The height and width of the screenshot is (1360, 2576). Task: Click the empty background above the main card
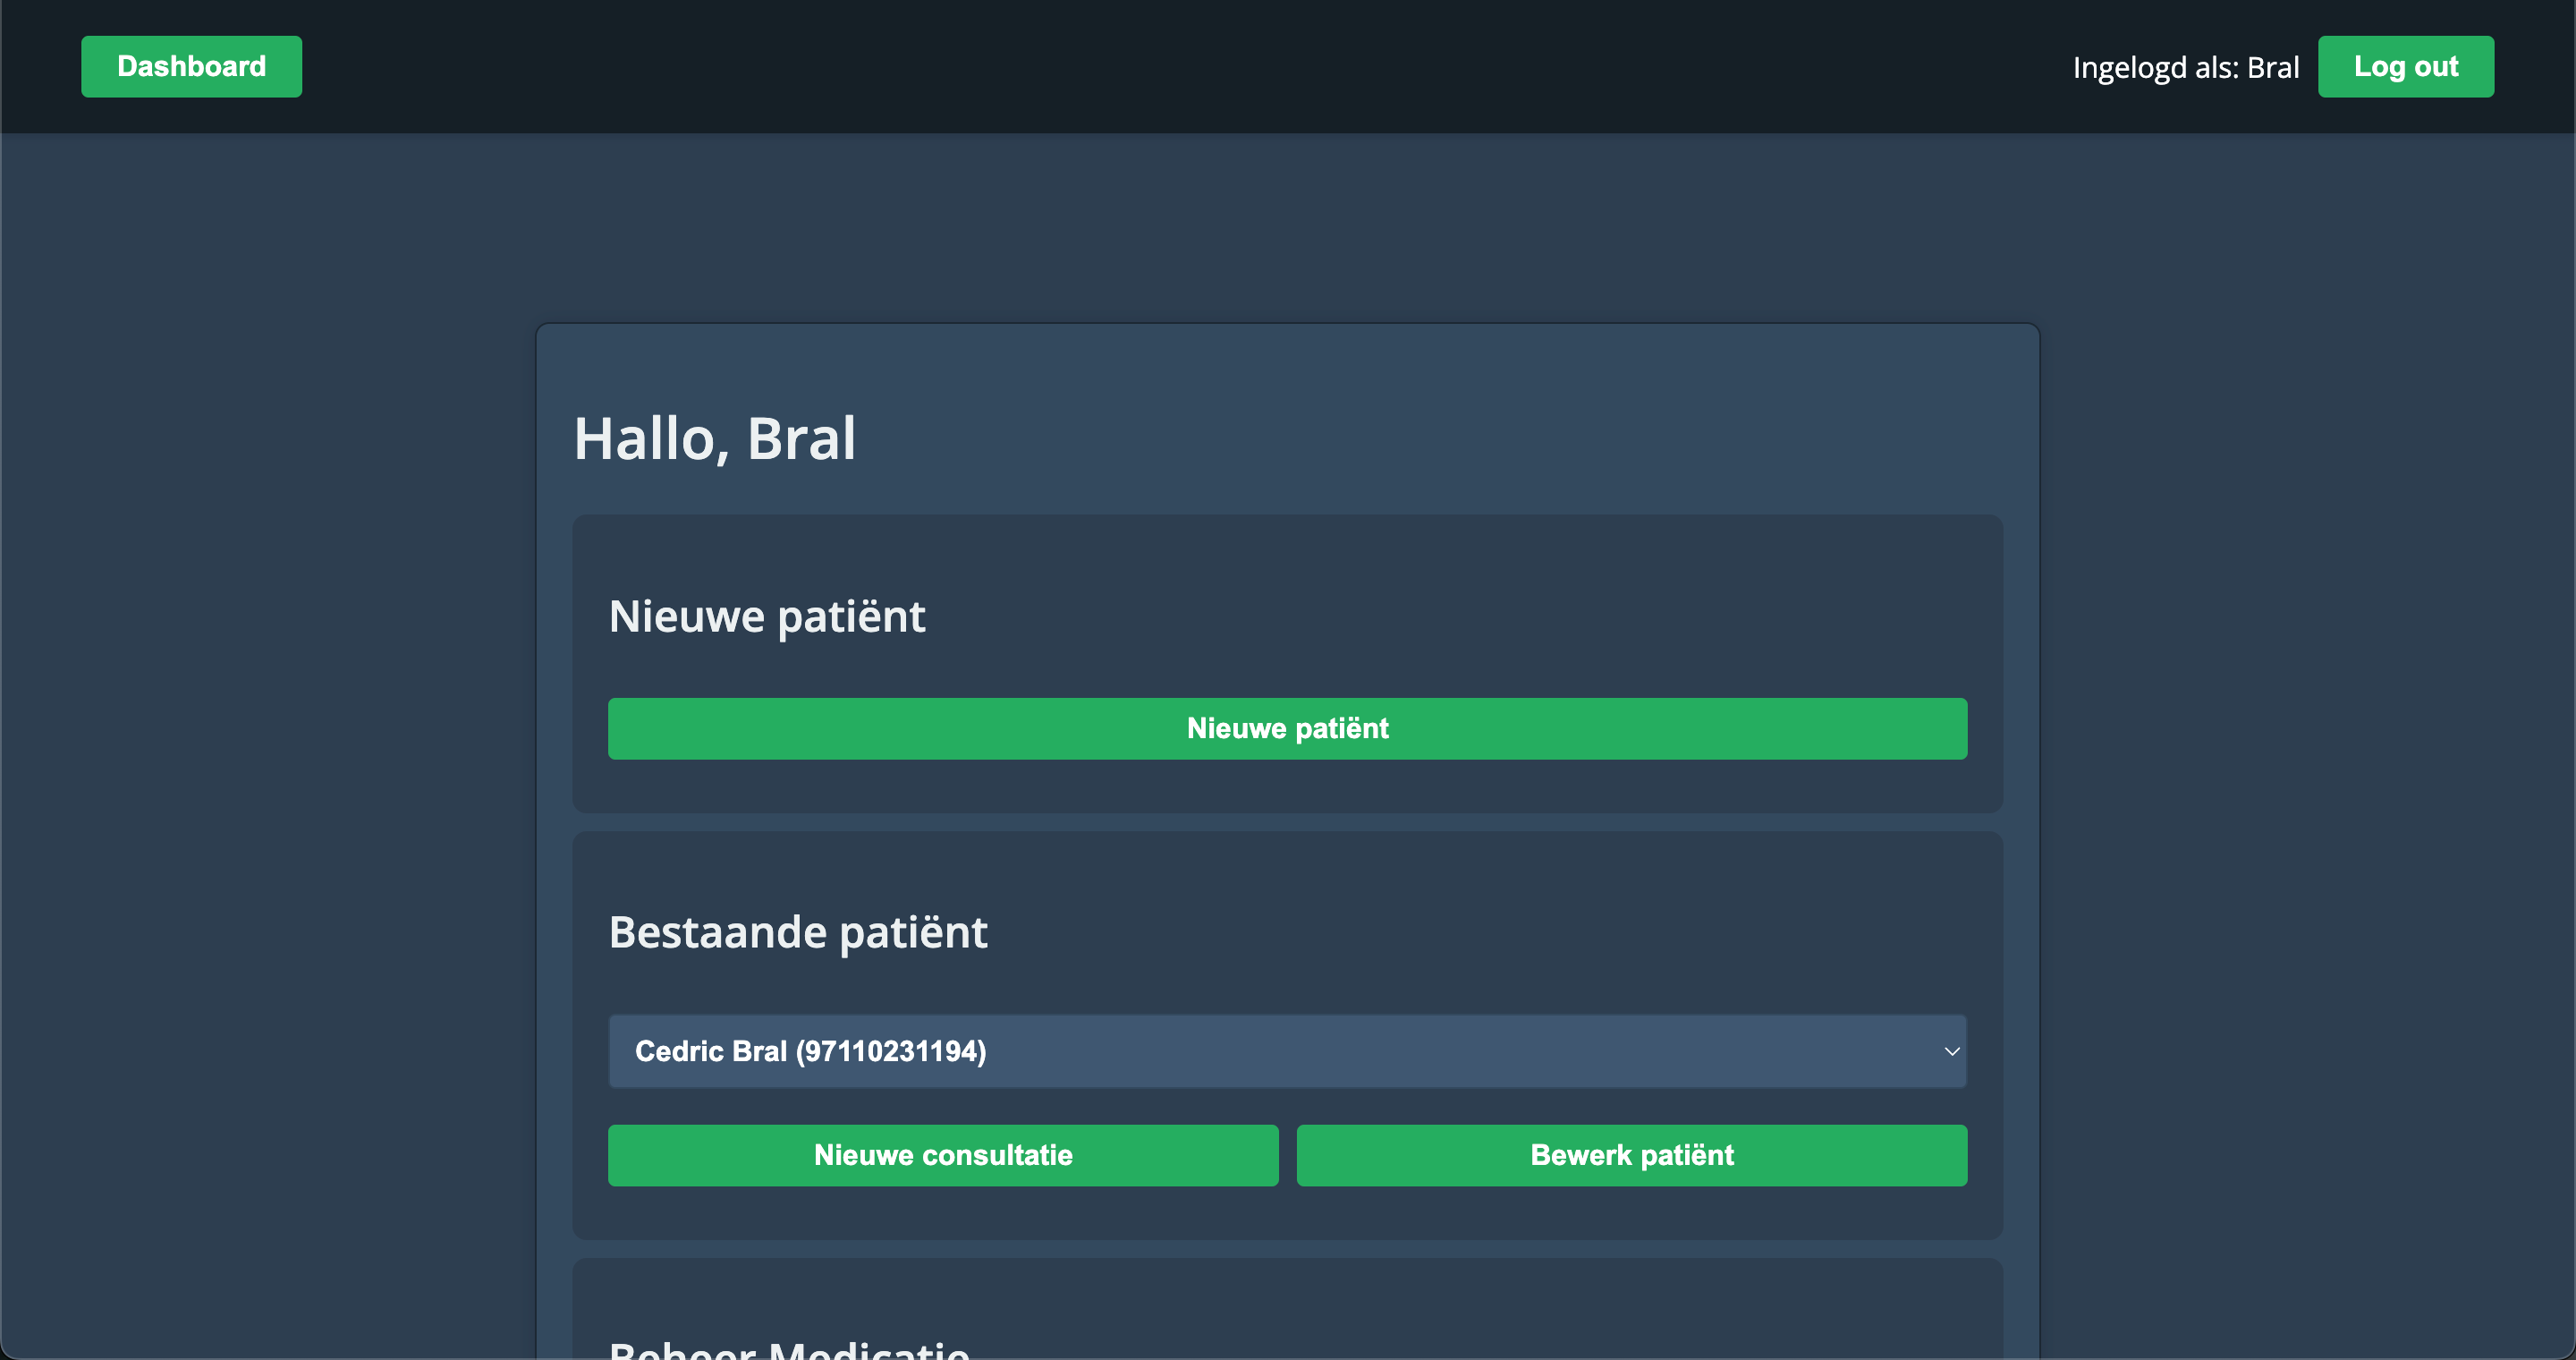point(1287,230)
